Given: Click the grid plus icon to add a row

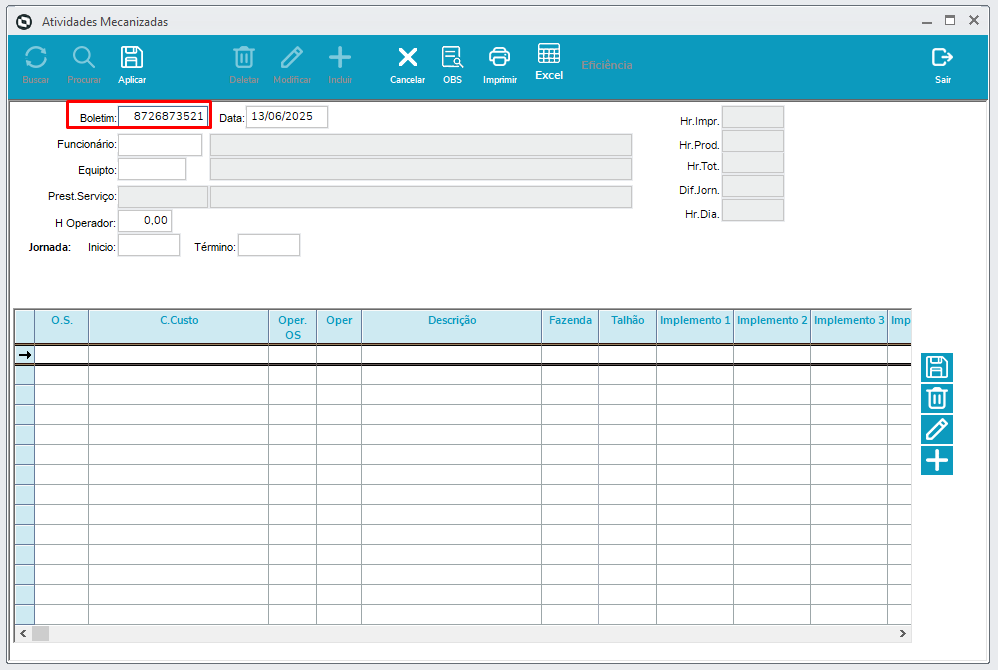Looking at the screenshot, I should 937,460.
